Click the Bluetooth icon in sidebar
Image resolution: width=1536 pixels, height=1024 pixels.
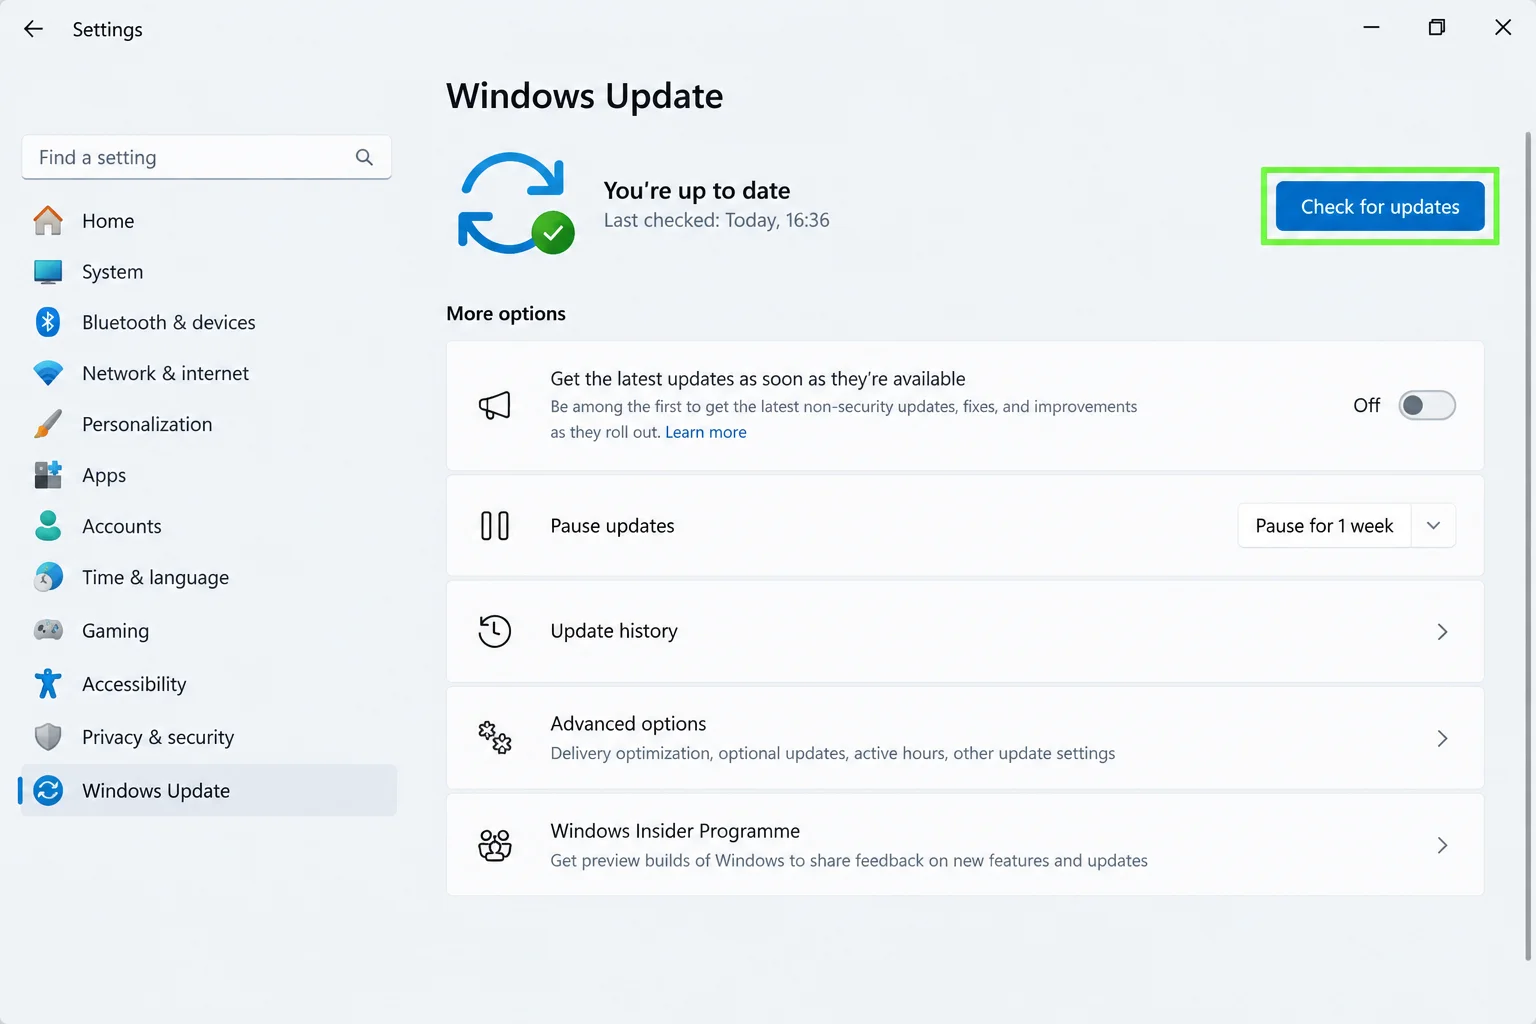click(48, 322)
